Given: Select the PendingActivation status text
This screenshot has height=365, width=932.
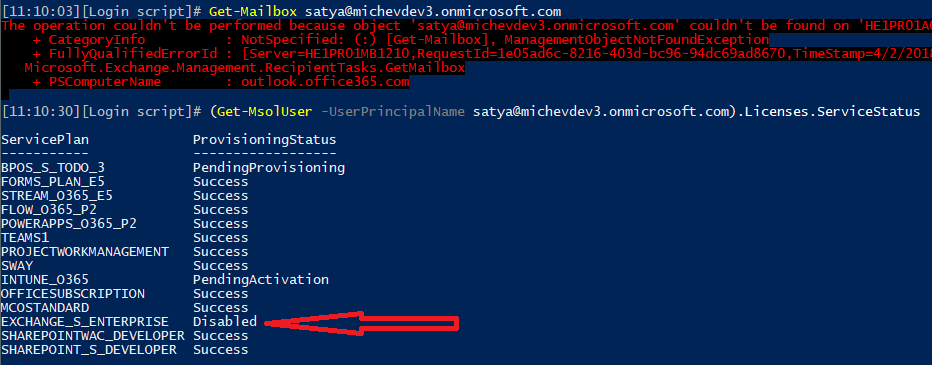Looking at the screenshot, I should pos(261,279).
